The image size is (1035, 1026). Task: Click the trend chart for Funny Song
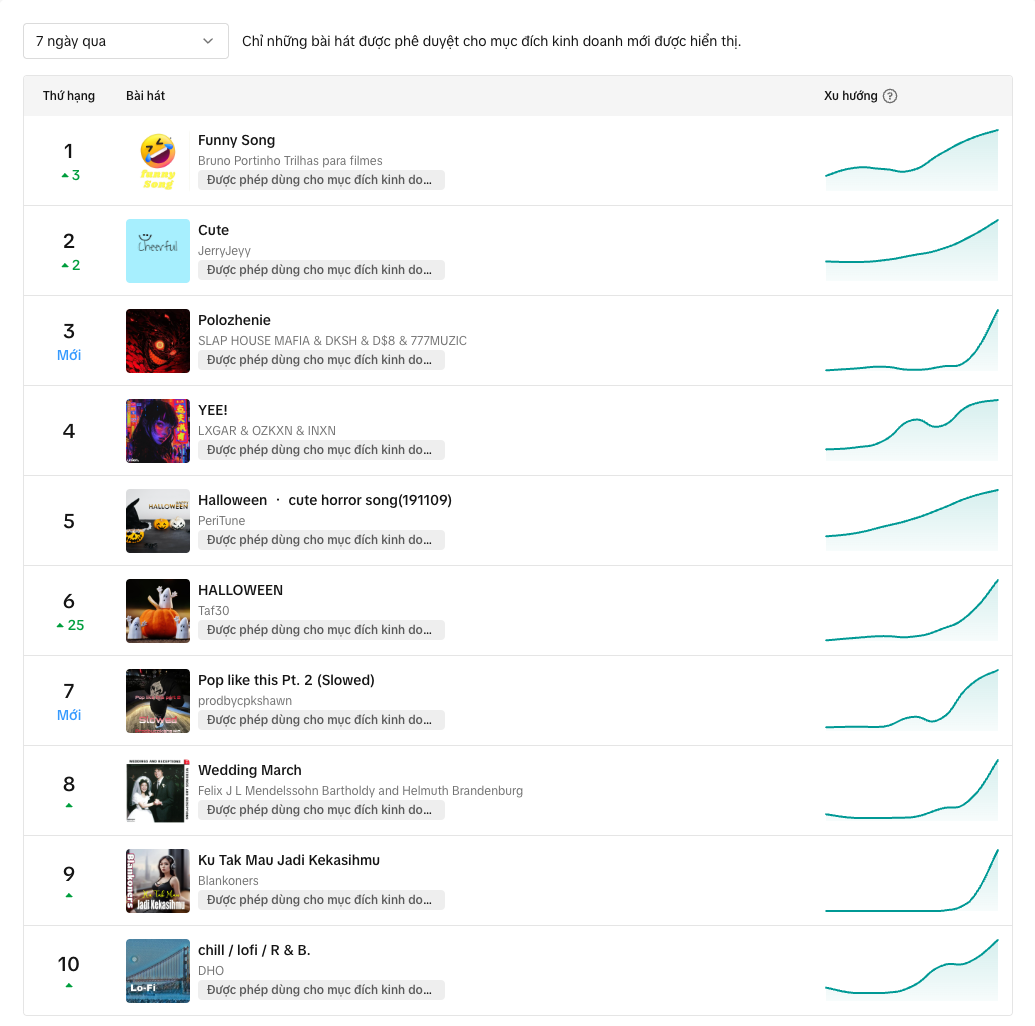tap(911, 161)
